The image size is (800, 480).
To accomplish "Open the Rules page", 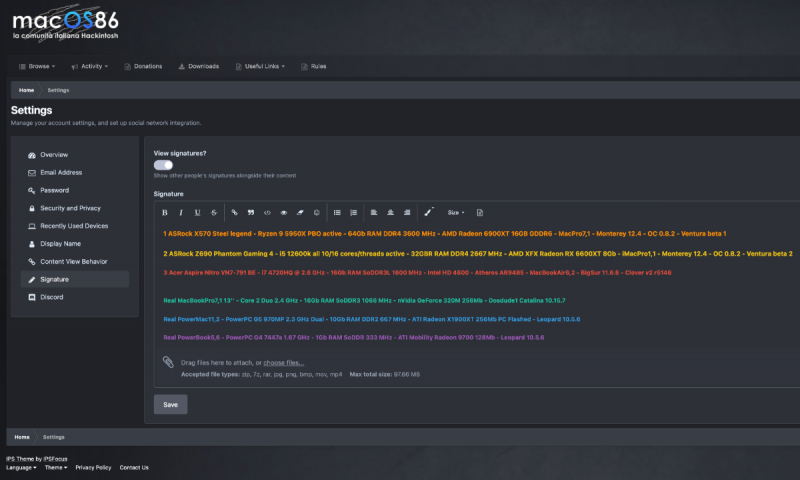I will tap(313, 66).
